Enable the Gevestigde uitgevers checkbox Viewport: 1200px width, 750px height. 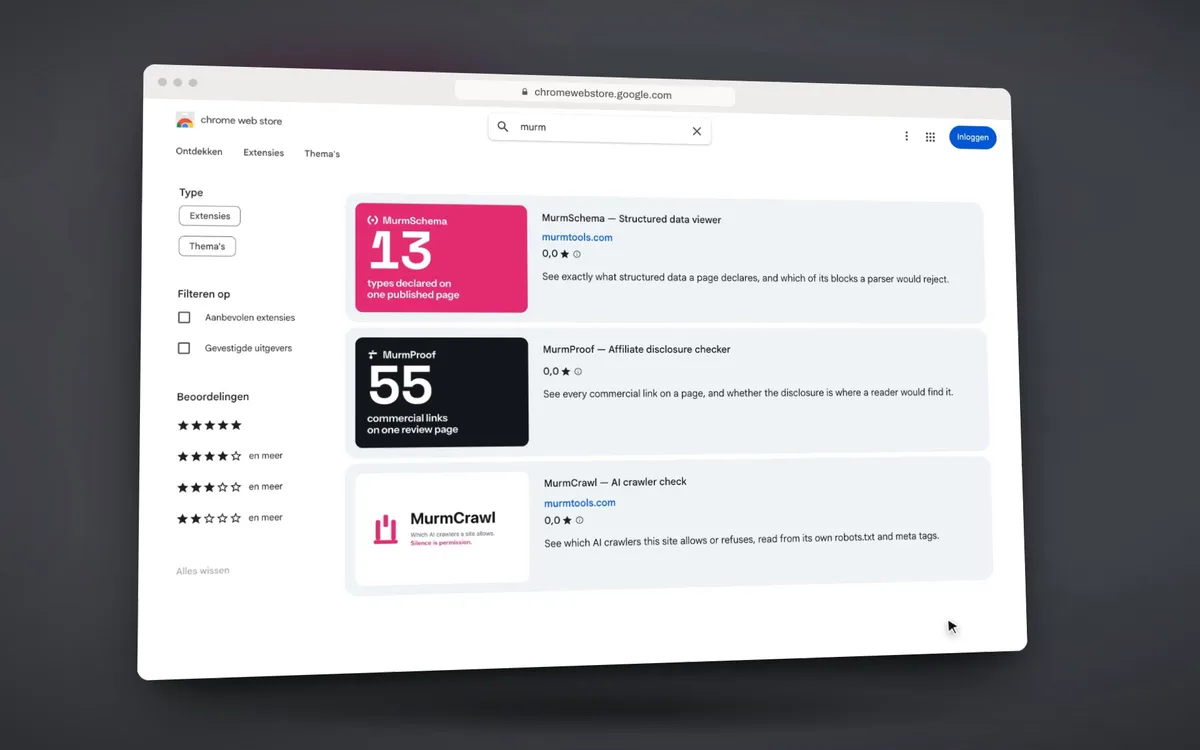coord(184,348)
